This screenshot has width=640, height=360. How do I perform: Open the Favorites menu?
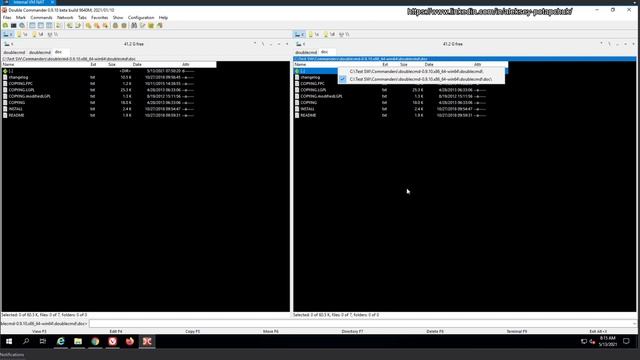[100, 18]
